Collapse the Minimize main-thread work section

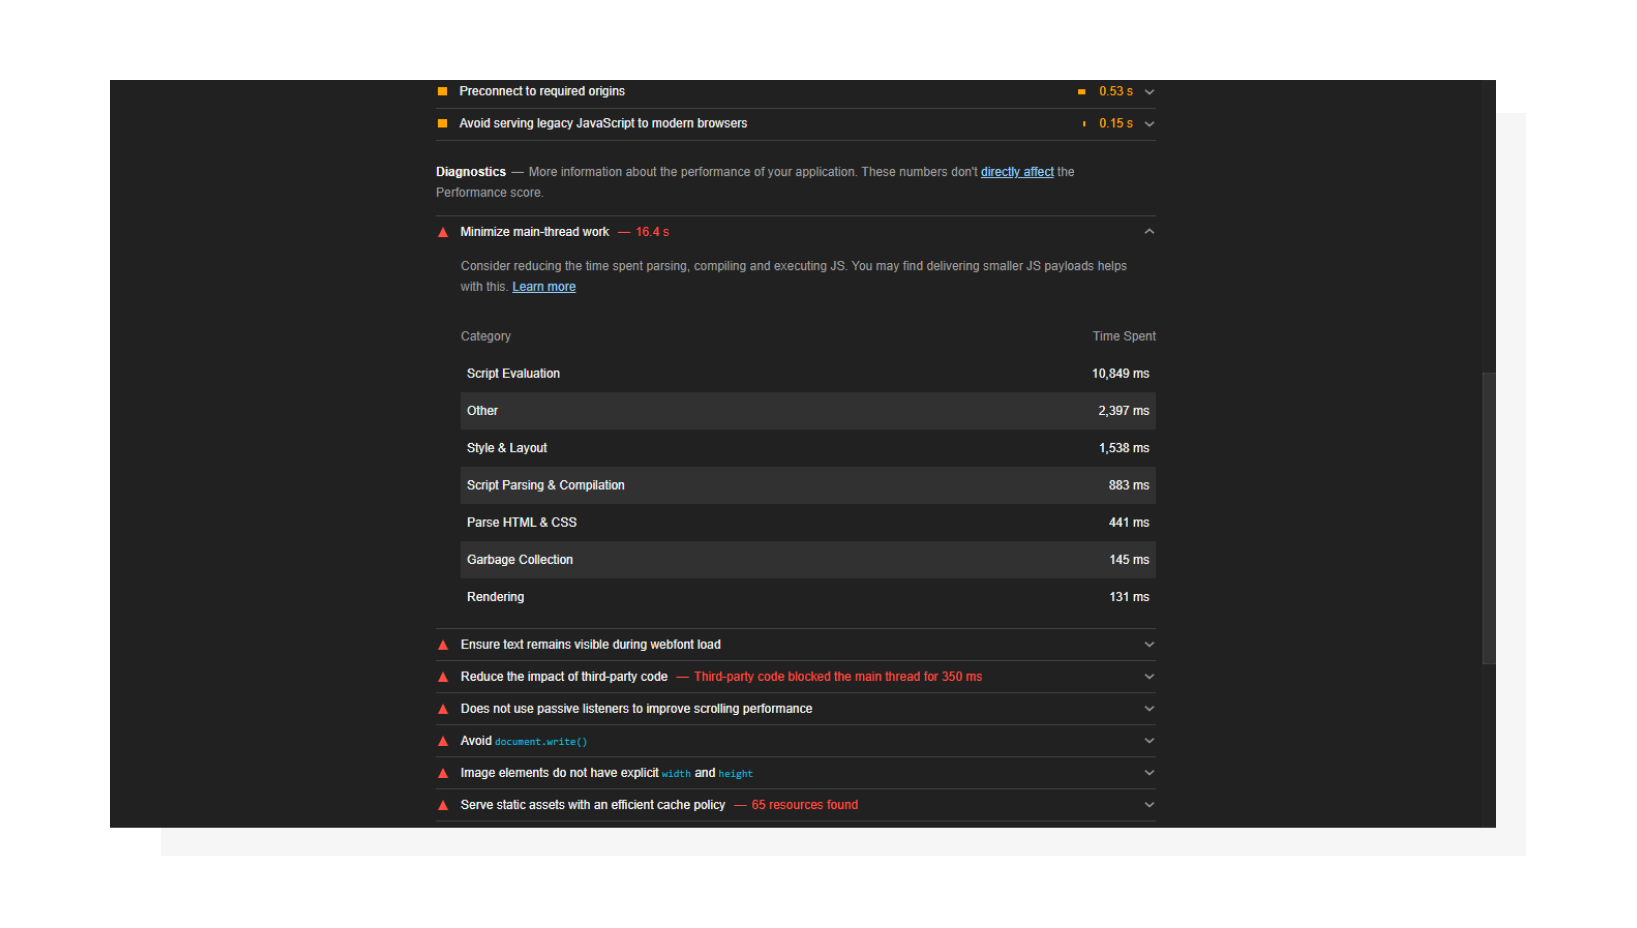click(1148, 231)
